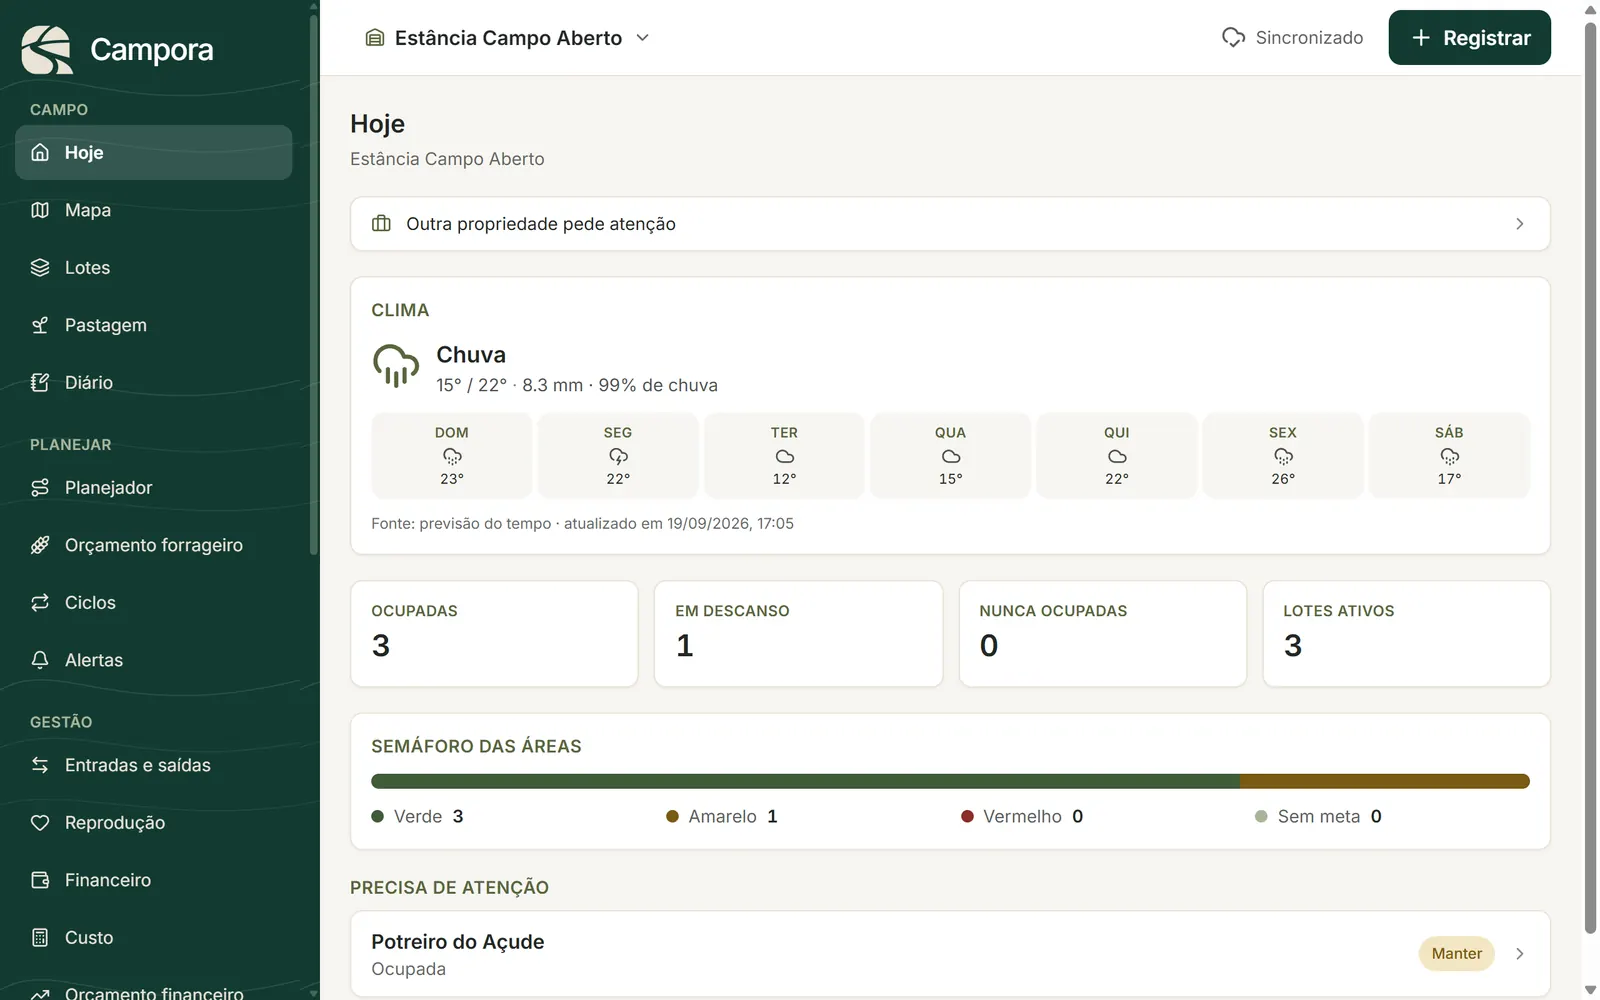Expand the Outra propriedade pede atenção chevron
Image resolution: width=1600 pixels, height=1000 pixels.
(1519, 224)
